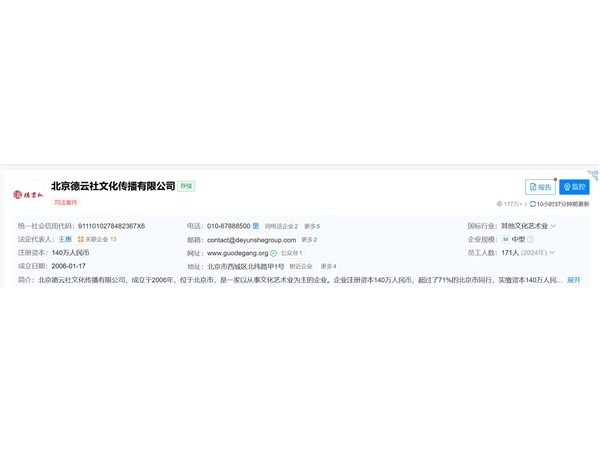This screenshot has height=450, width=600.
Task: Open the 司法案件 red tag
Action: click(x=65, y=202)
